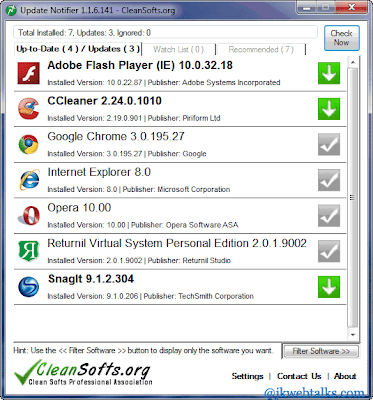Viewport: 373px width, 400px height.
Task: Click the up-to-date checkmark for Internet Explorer
Action: (x=329, y=180)
